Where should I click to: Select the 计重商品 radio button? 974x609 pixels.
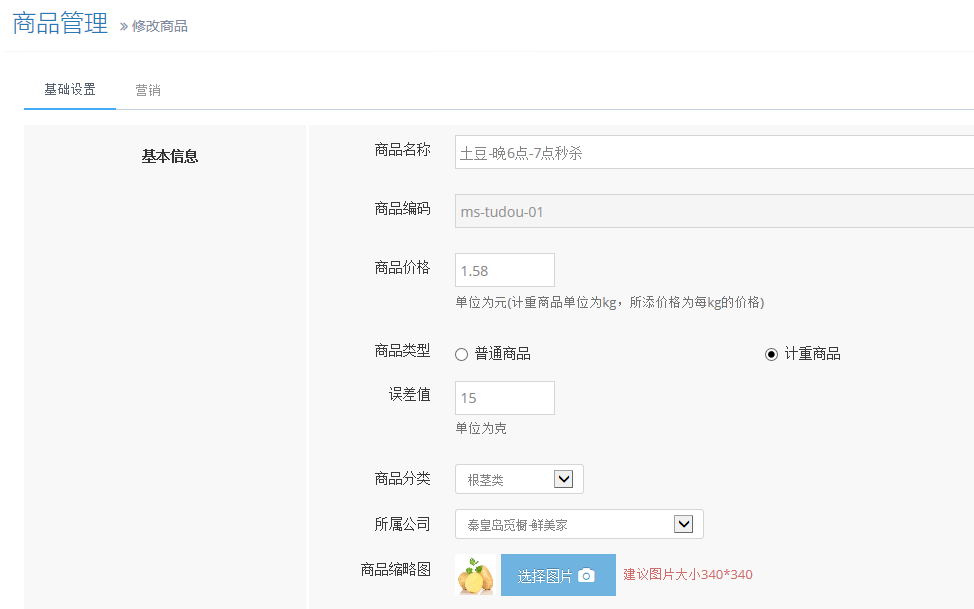[x=771, y=354]
